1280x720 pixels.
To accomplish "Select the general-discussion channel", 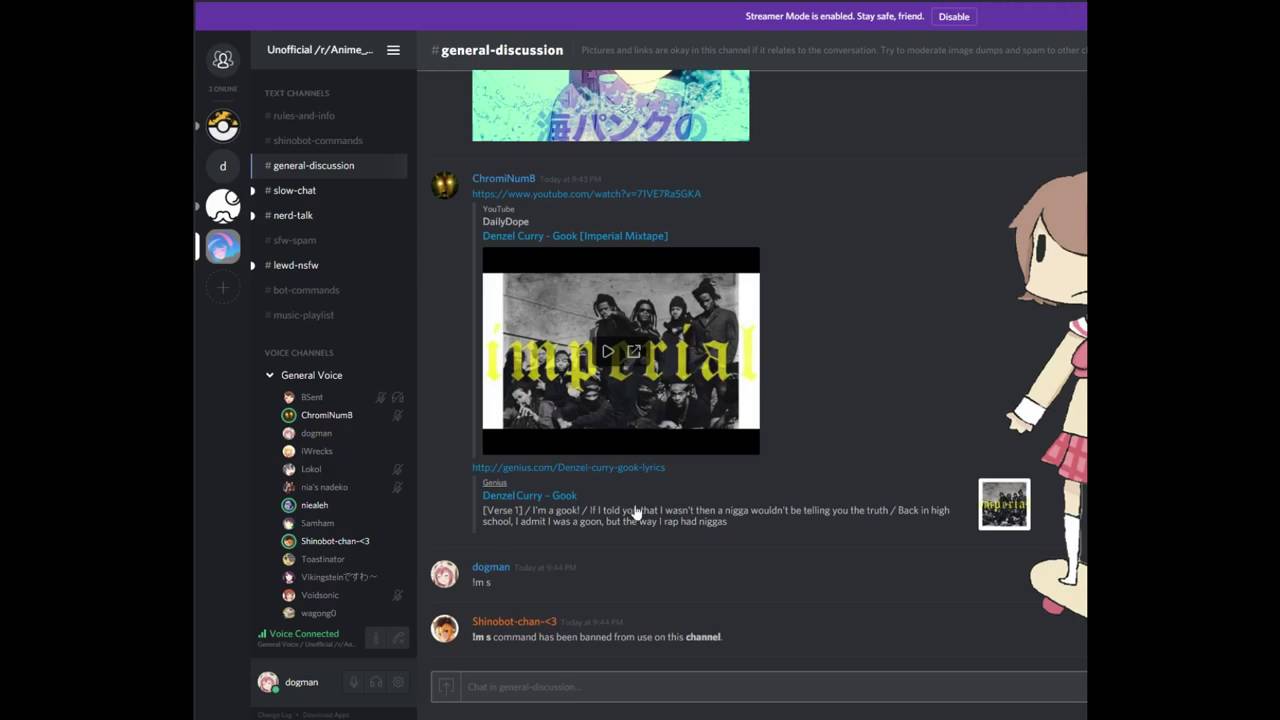I will pos(329,166).
